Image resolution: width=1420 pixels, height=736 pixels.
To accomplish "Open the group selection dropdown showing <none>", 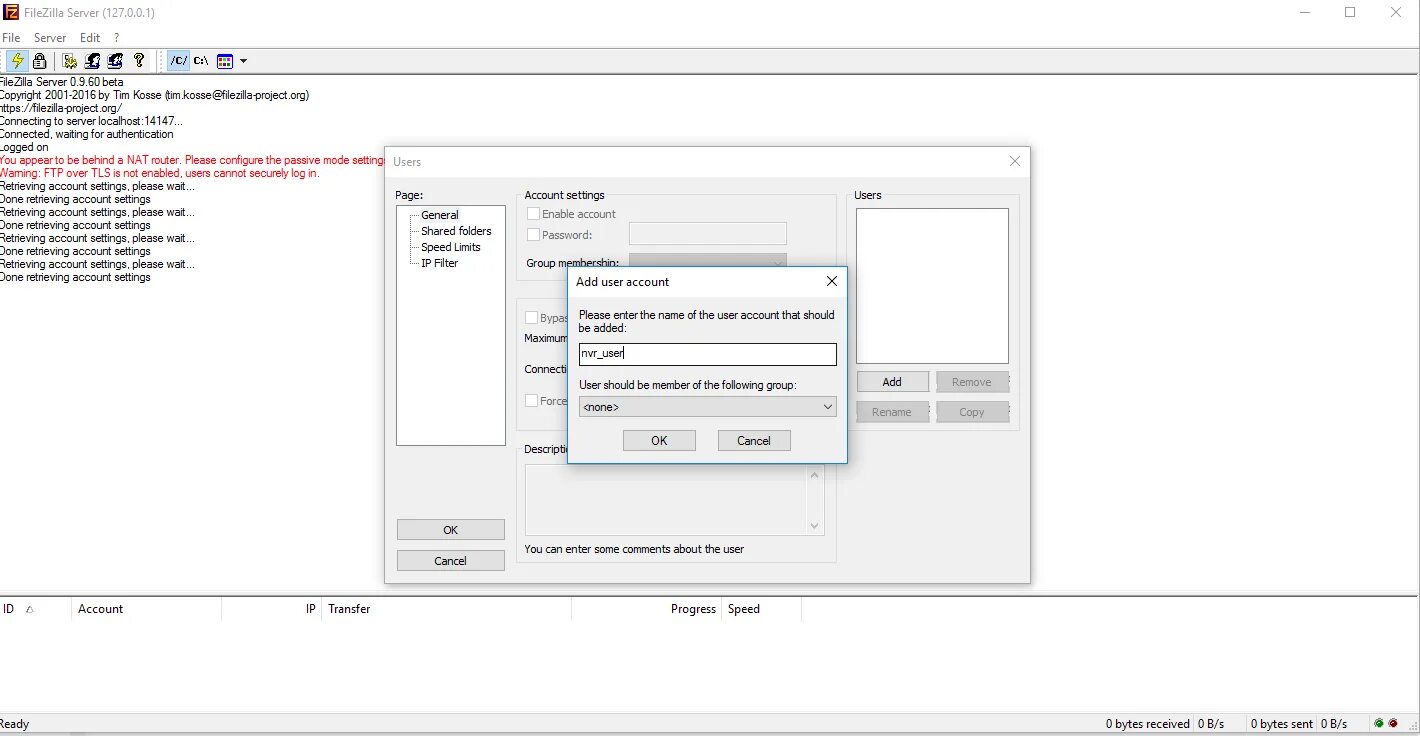I will (707, 407).
